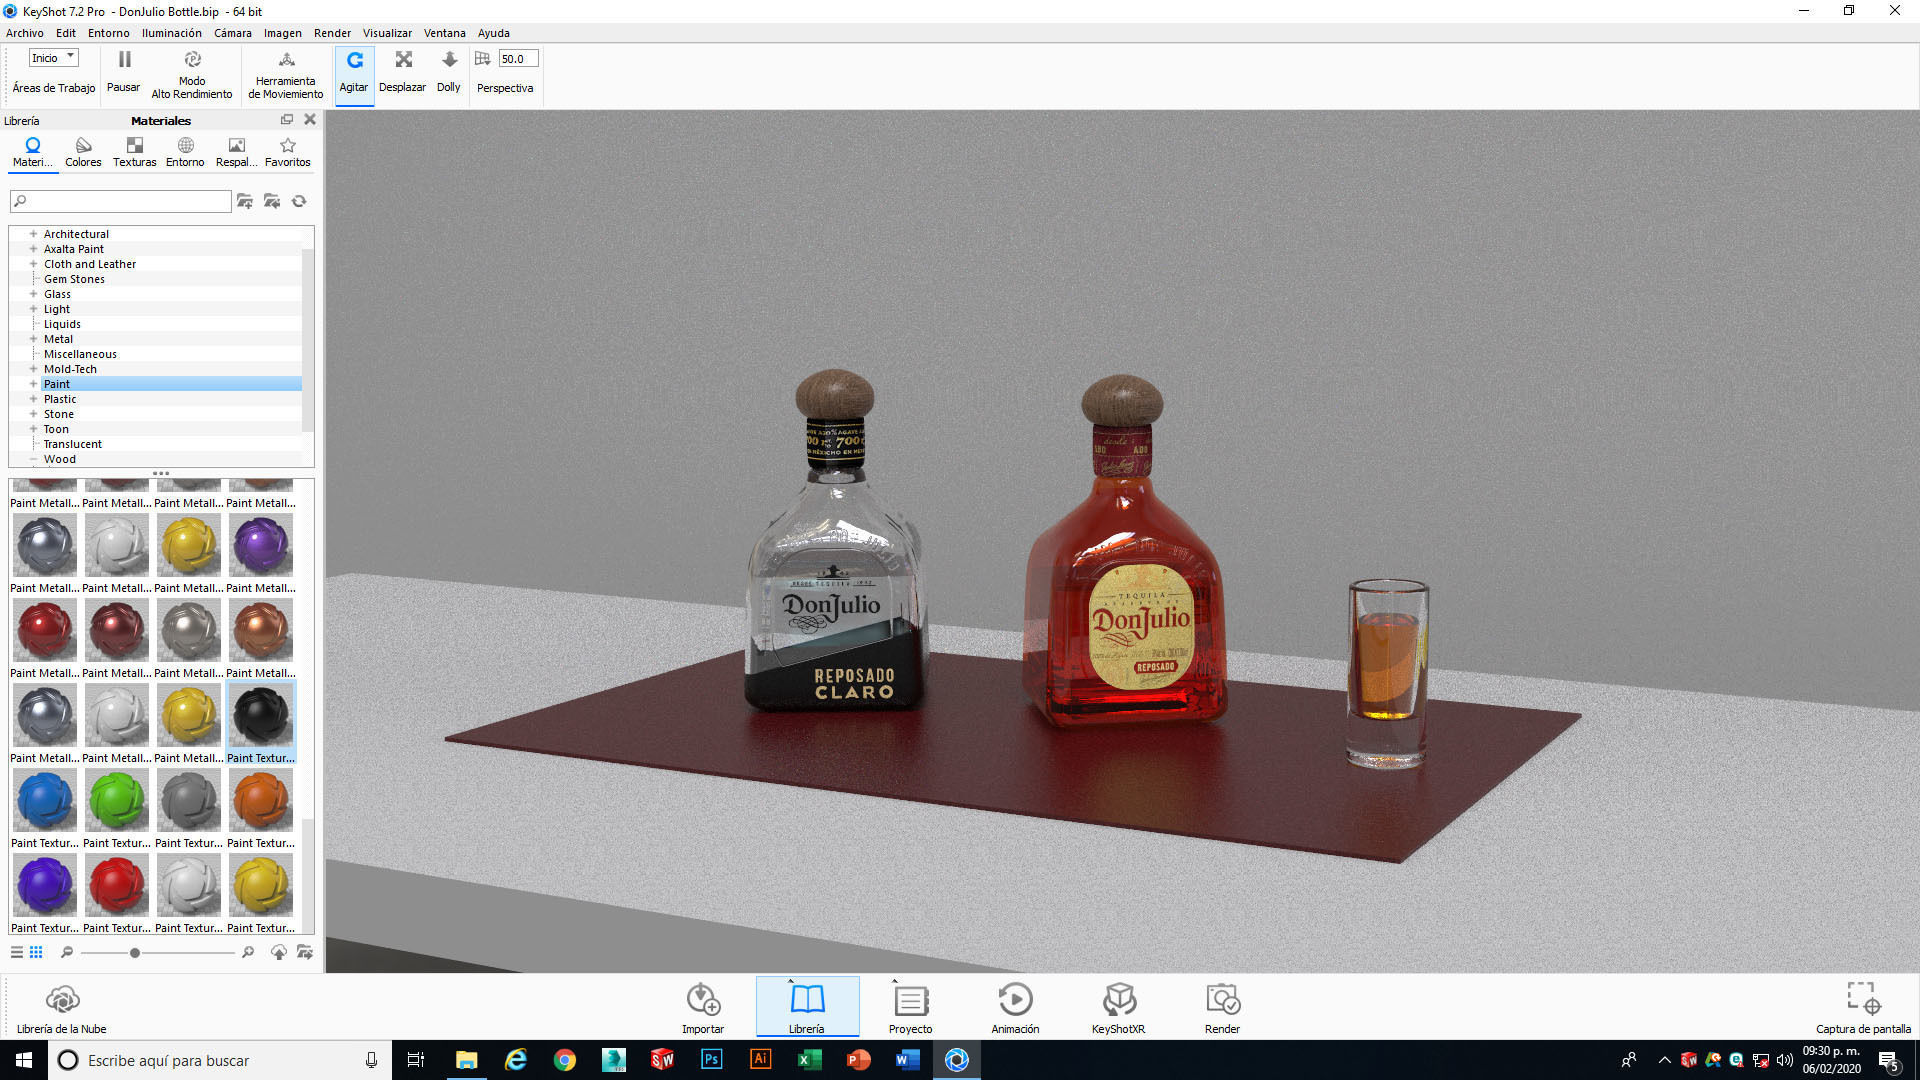Expand the Architectural material folder
This screenshot has height=1080, width=1920.
point(33,234)
